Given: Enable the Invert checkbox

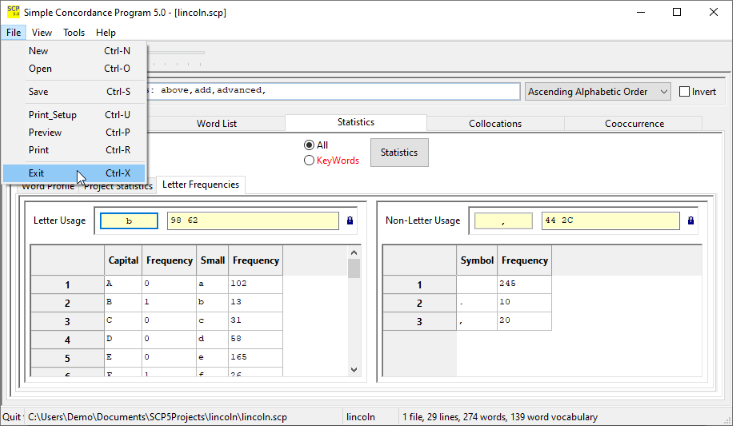Looking at the screenshot, I should (684, 92).
